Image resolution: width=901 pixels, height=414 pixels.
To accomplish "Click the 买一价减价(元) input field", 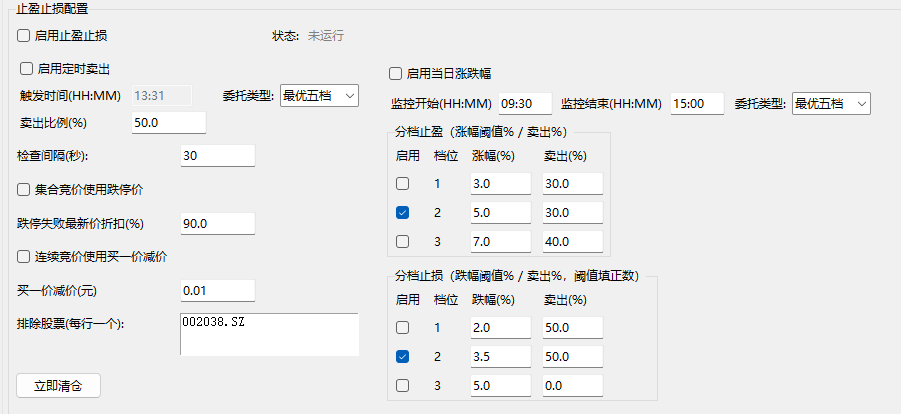I will tap(218, 291).
